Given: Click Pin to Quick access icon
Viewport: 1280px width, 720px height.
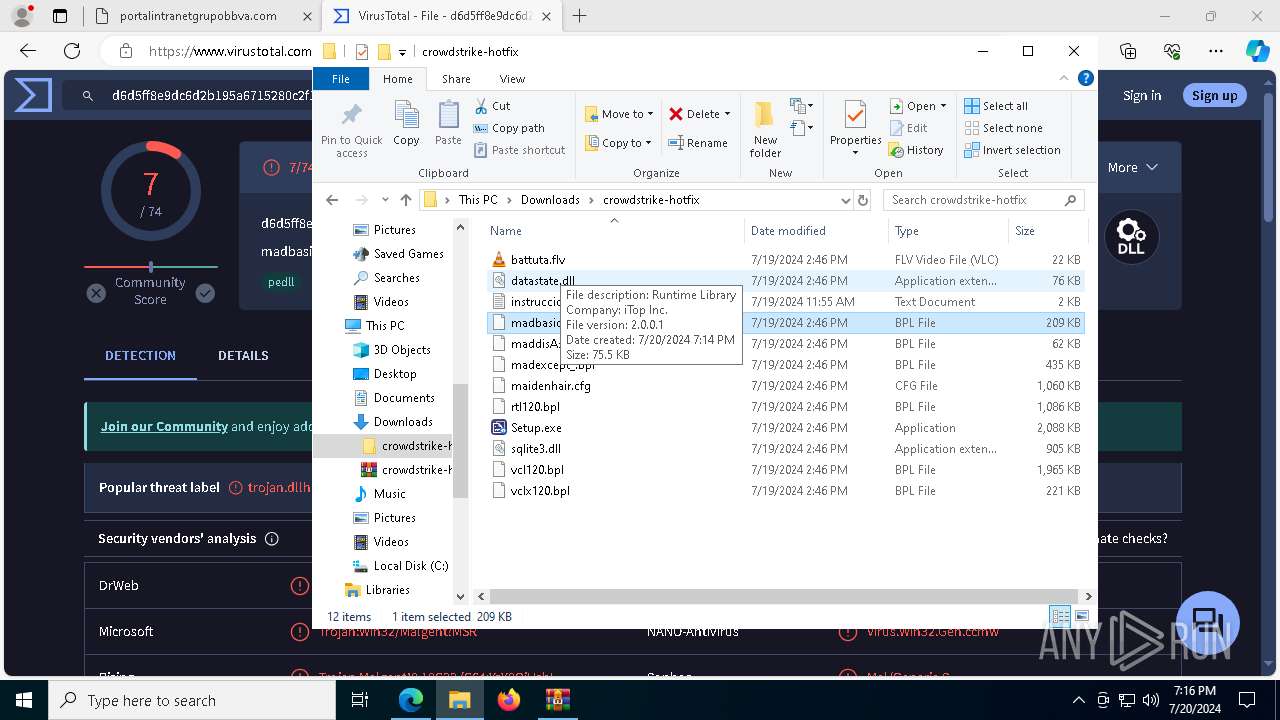Looking at the screenshot, I should coord(351,129).
